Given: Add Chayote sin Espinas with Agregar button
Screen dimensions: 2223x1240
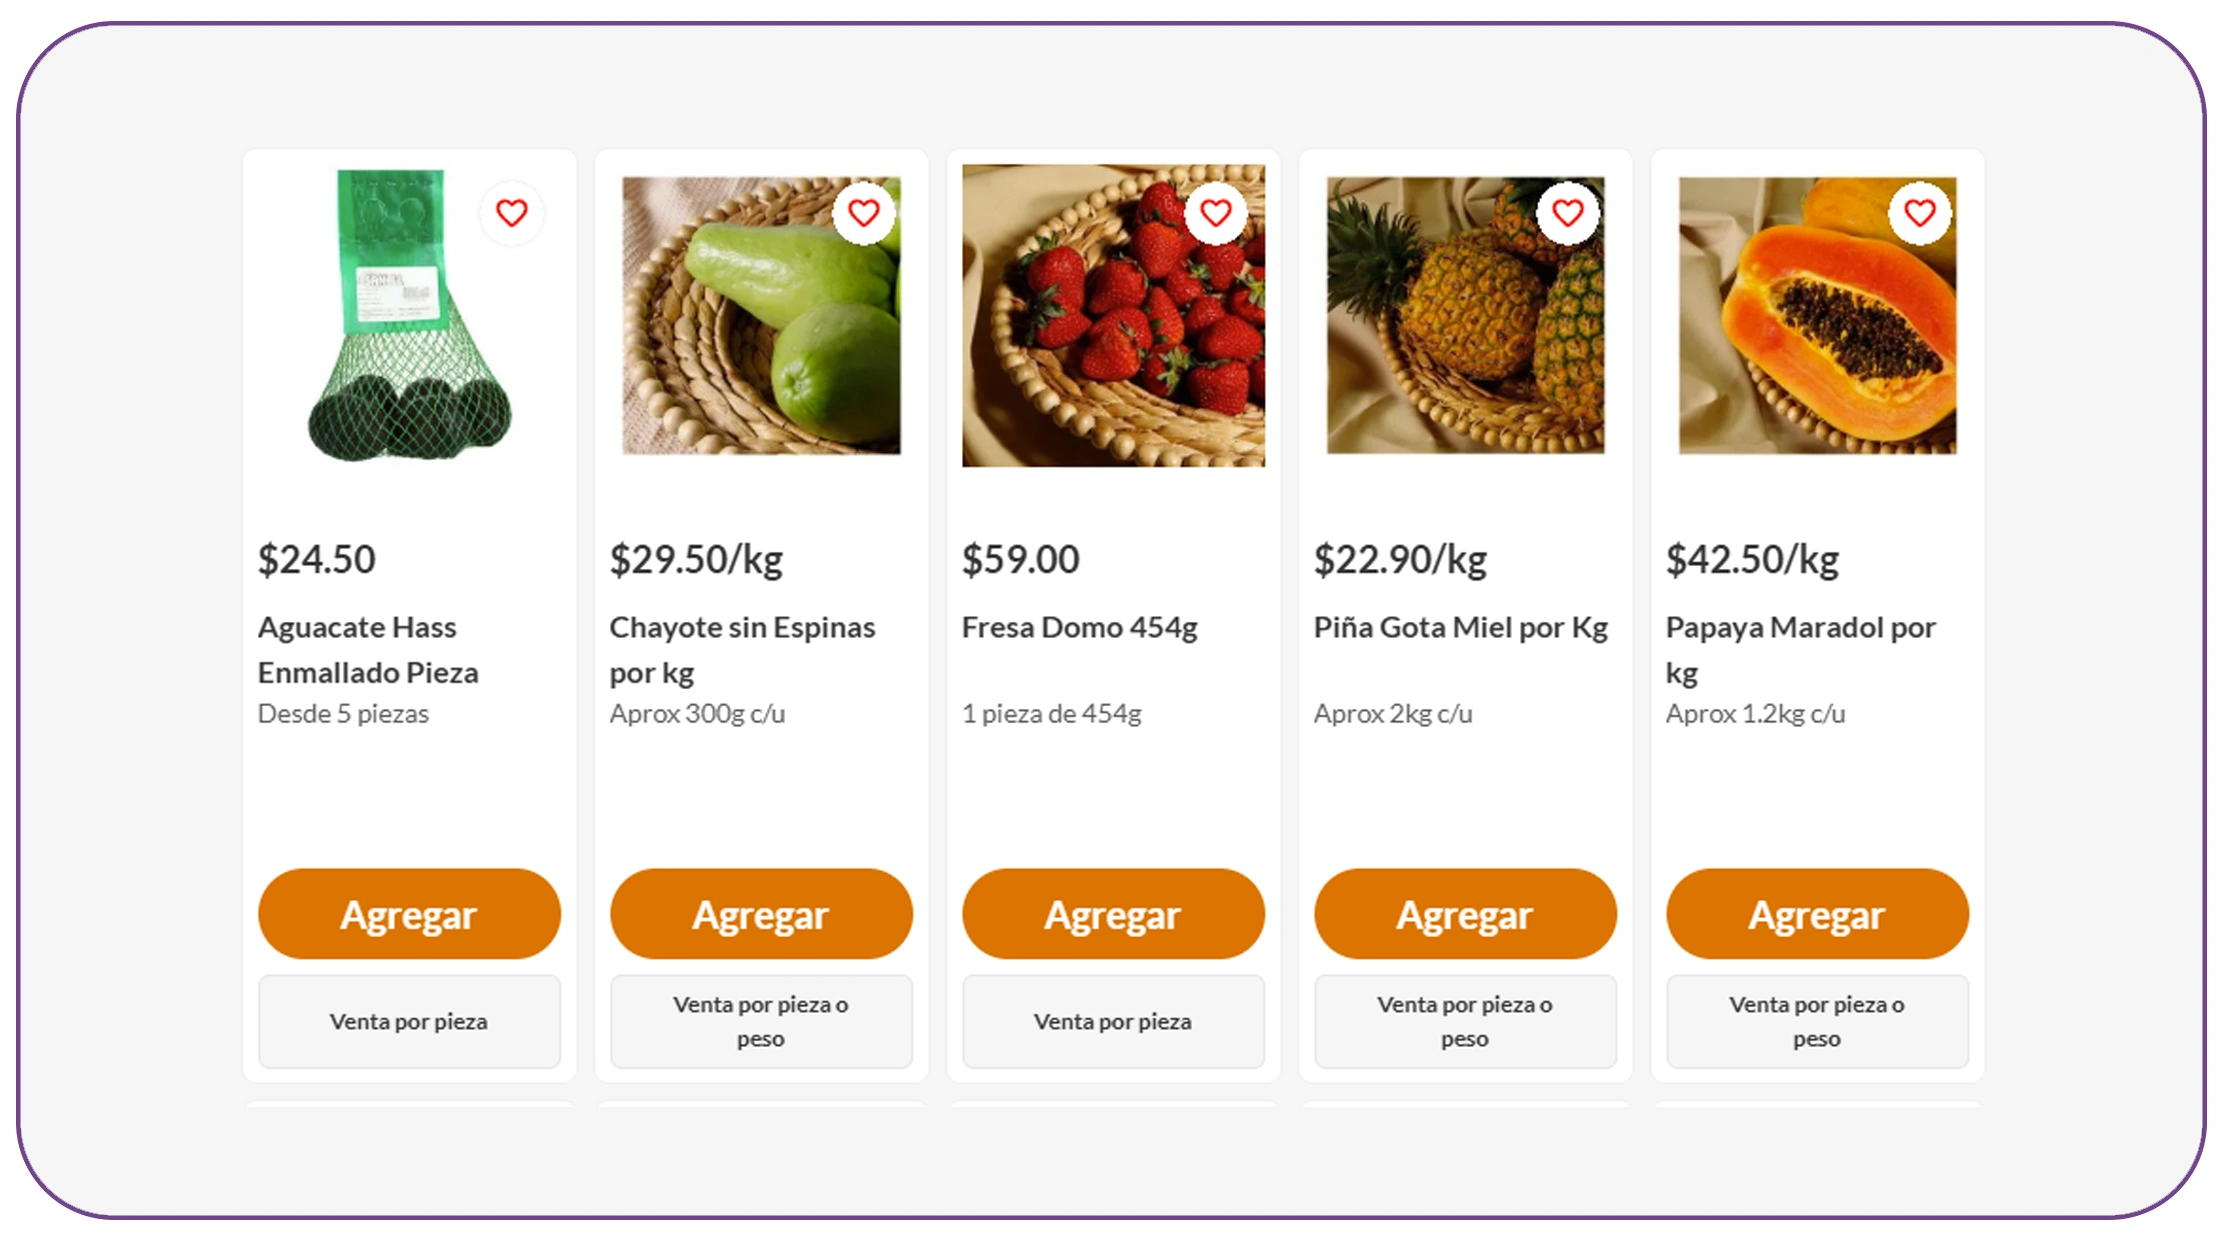Looking at the screenshot, I should (761, 914).
